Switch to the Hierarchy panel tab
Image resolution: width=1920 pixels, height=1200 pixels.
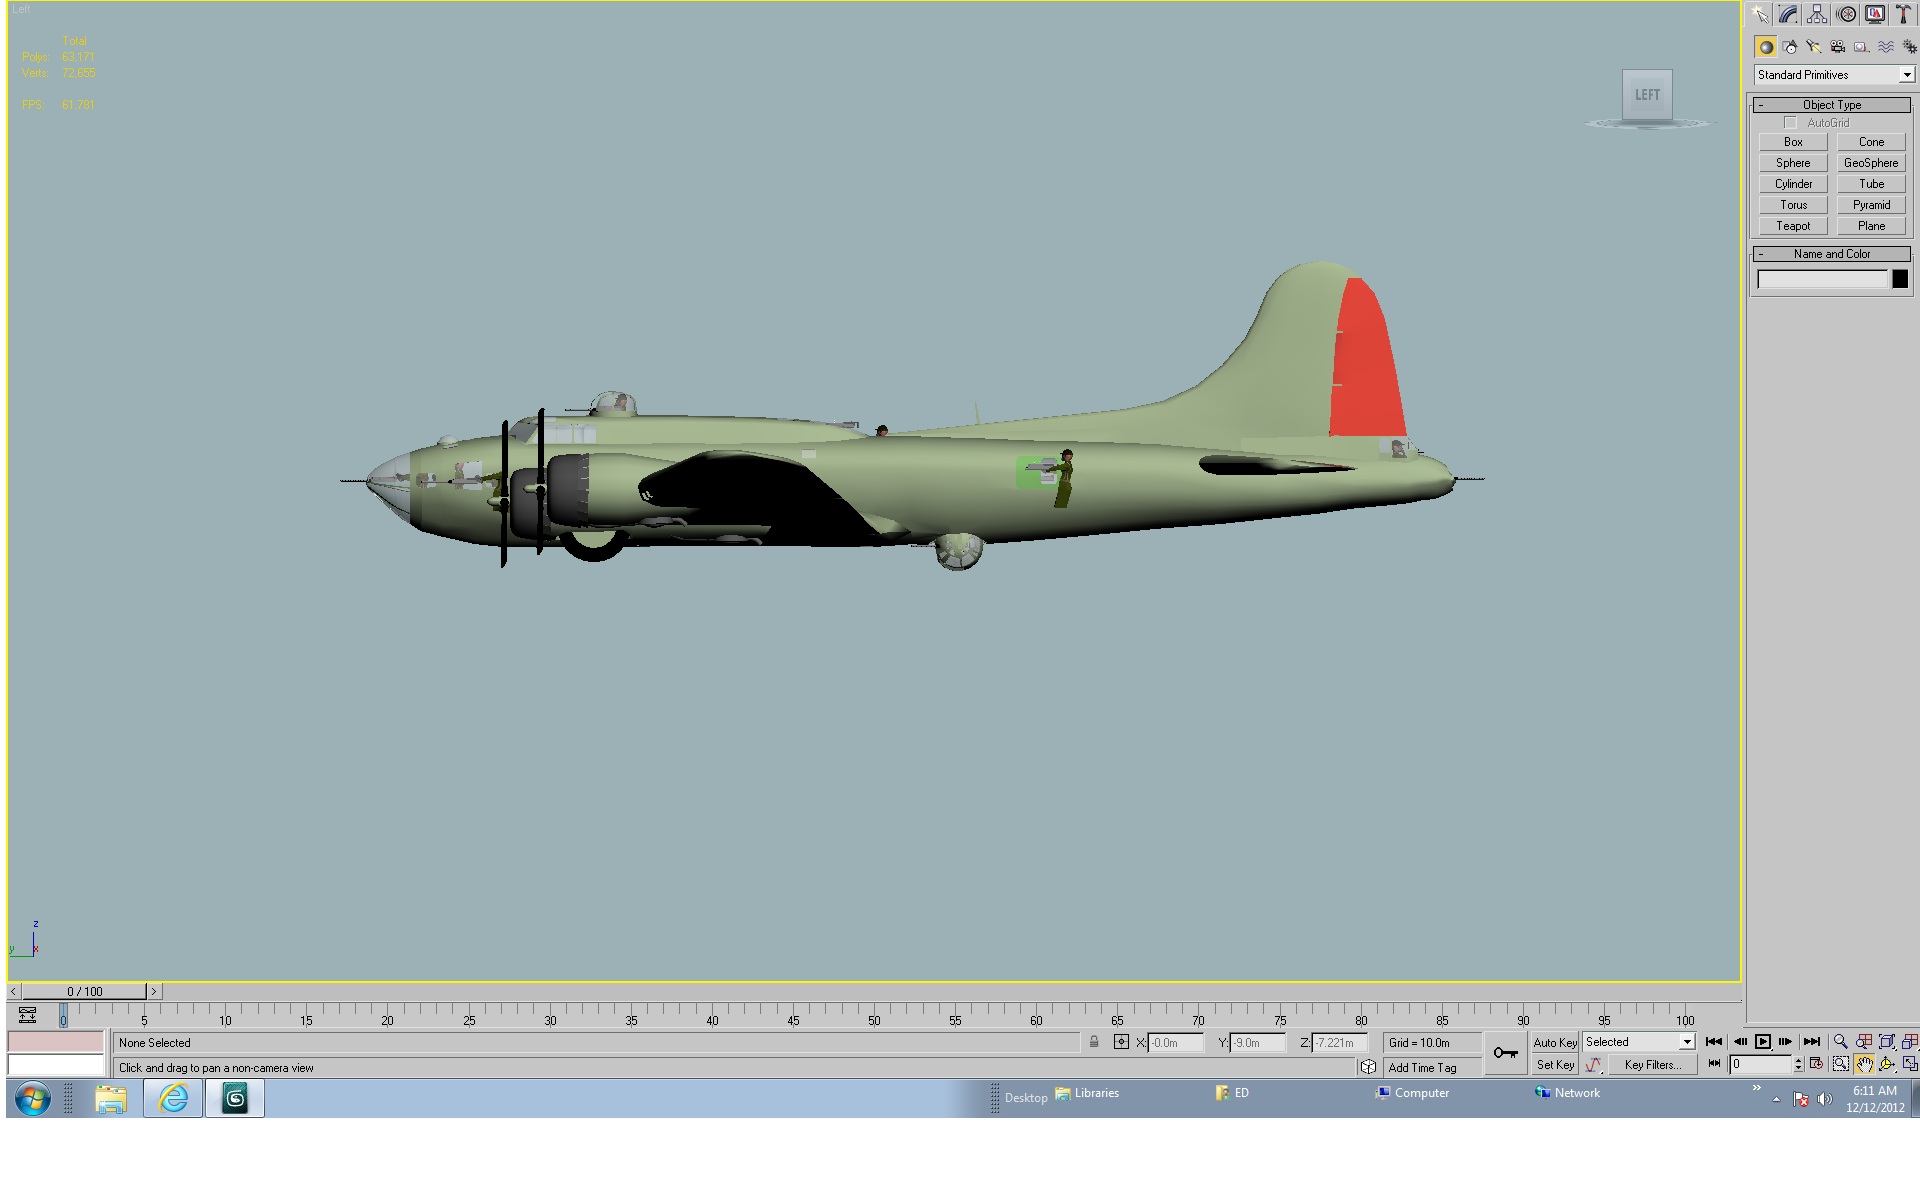(x=1817, y=14)
